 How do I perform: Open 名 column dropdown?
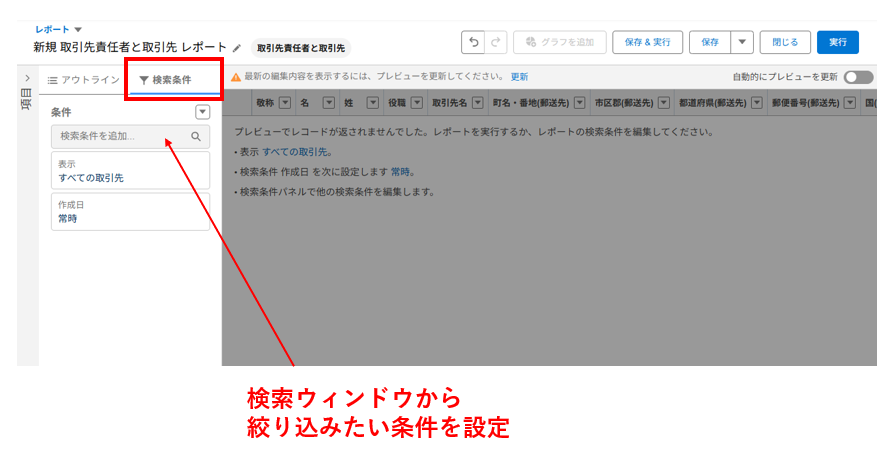pos(328,103)
